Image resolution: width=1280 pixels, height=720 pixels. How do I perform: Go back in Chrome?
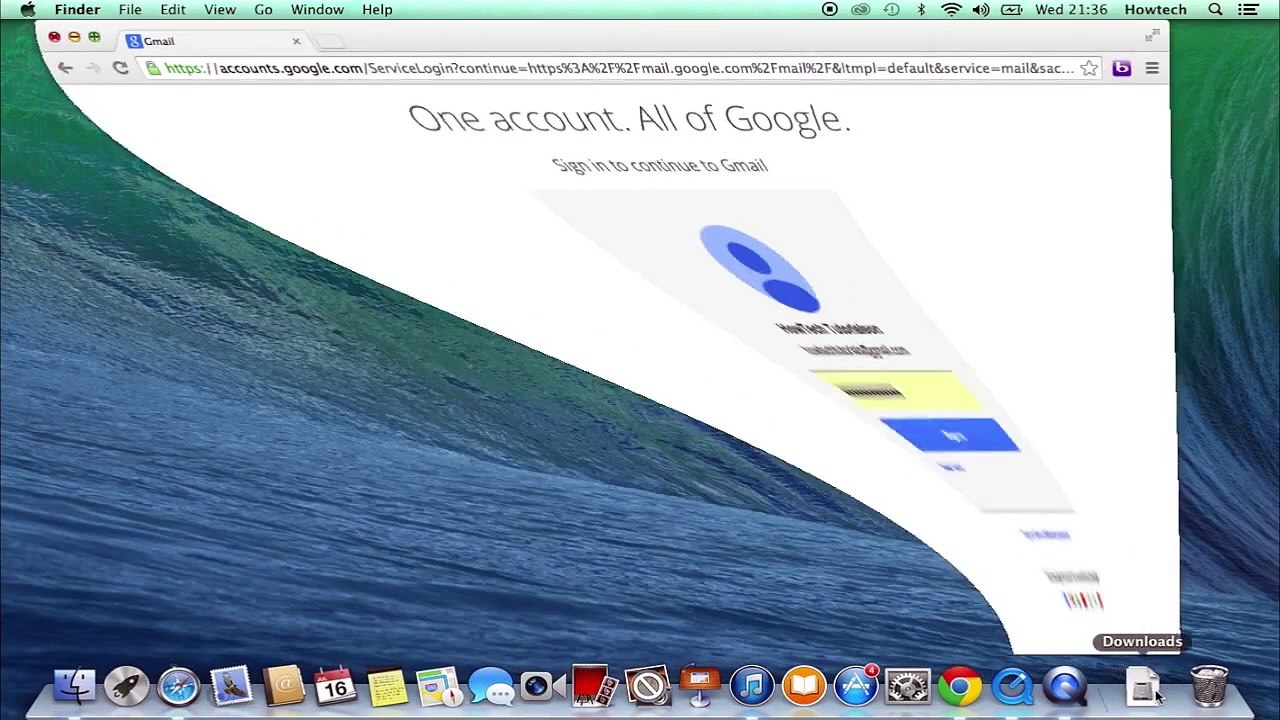pos(65,68)
